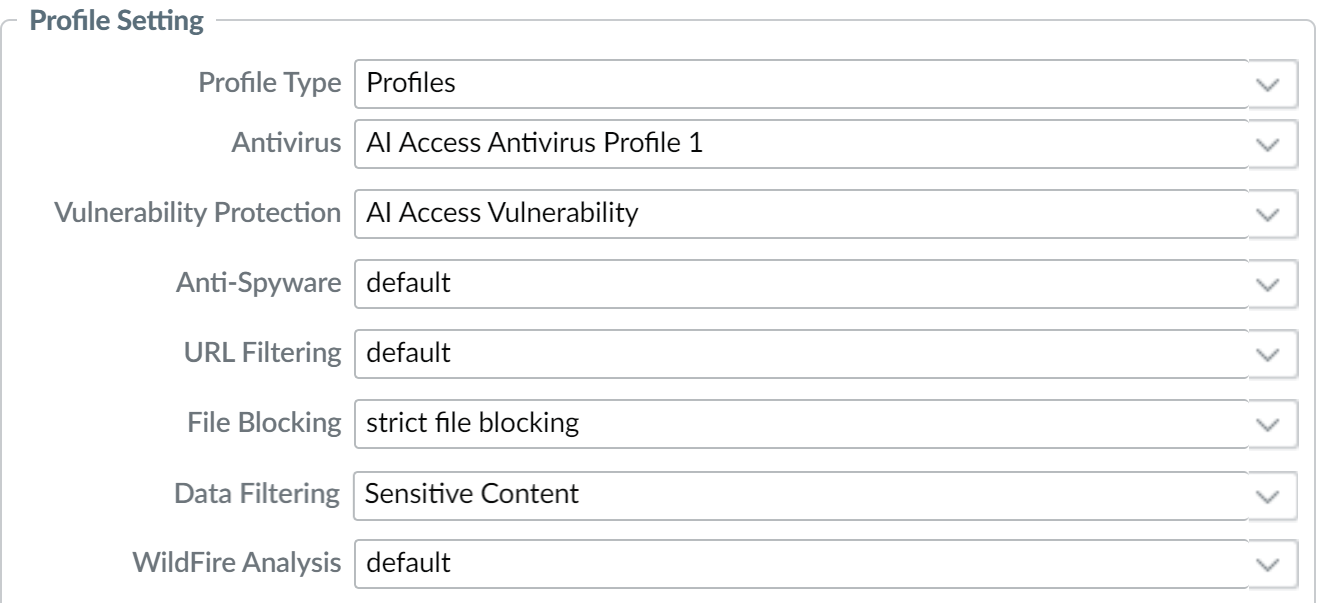Click the URL Filtering dropdown chevron arrow
The image size is (1317, 603).
(x=1272, y=354)
